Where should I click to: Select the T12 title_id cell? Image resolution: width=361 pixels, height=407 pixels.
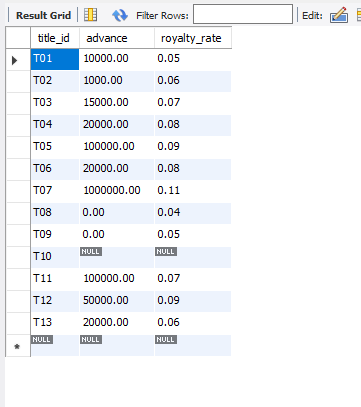[55, 301]
